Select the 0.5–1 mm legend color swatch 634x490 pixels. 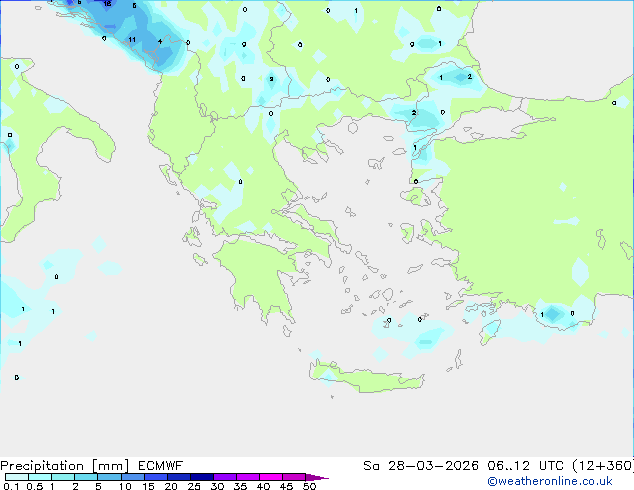(40, 477)
